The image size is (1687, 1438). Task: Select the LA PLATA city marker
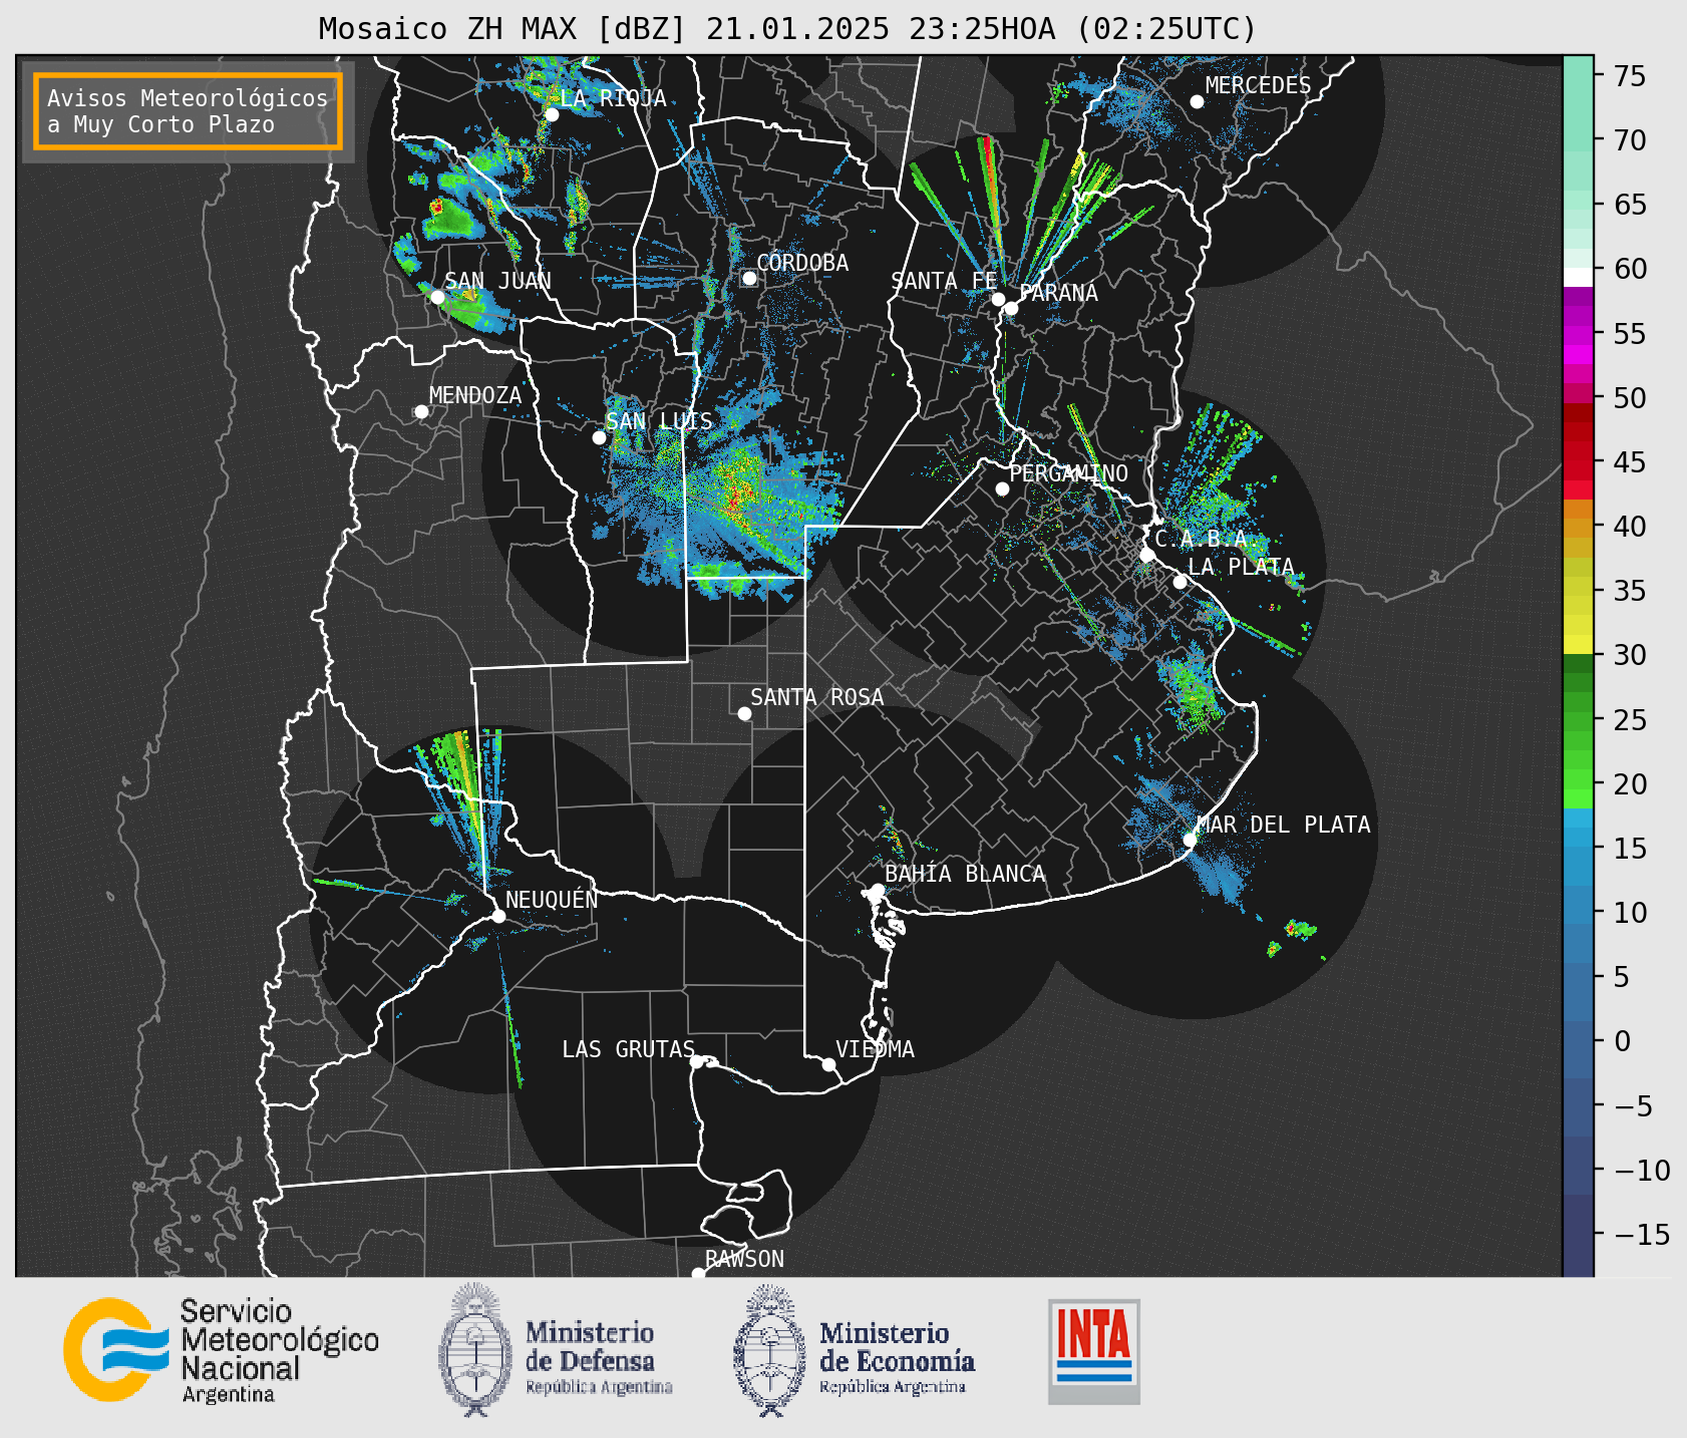1180,582
